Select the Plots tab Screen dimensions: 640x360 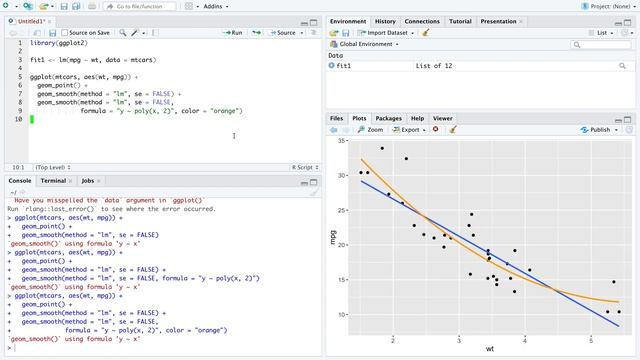click(x=359, y=118)
